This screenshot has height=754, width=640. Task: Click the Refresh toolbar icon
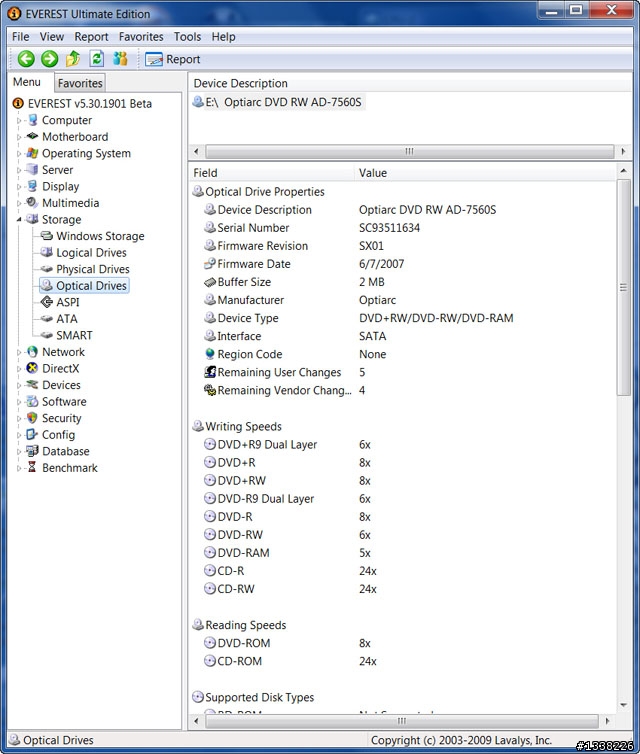97,59
